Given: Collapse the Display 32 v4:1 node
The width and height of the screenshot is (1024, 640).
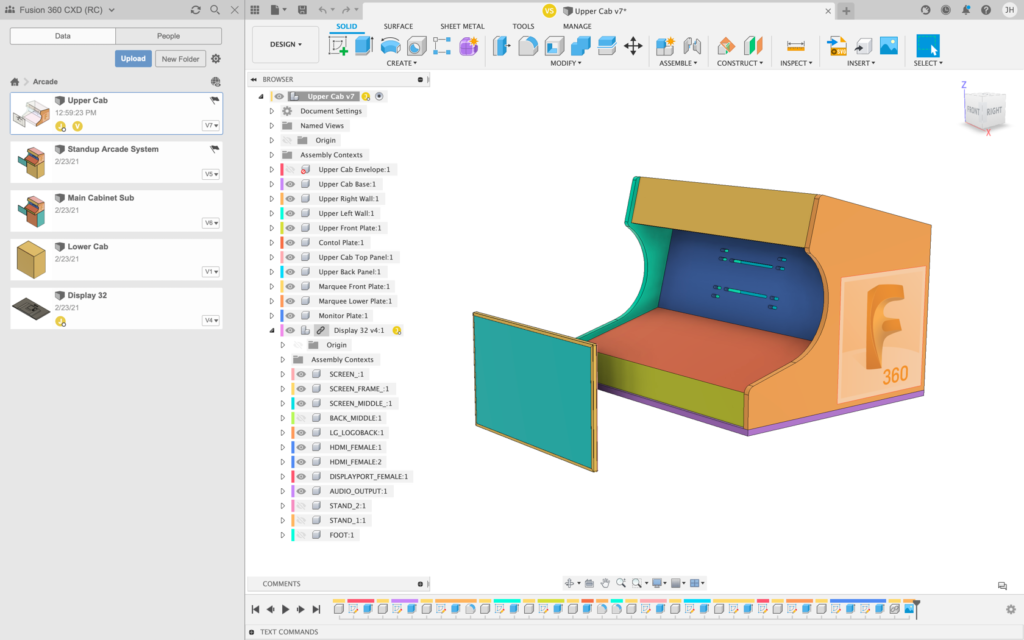Looking at the screenshot, I should coord(271,330).
